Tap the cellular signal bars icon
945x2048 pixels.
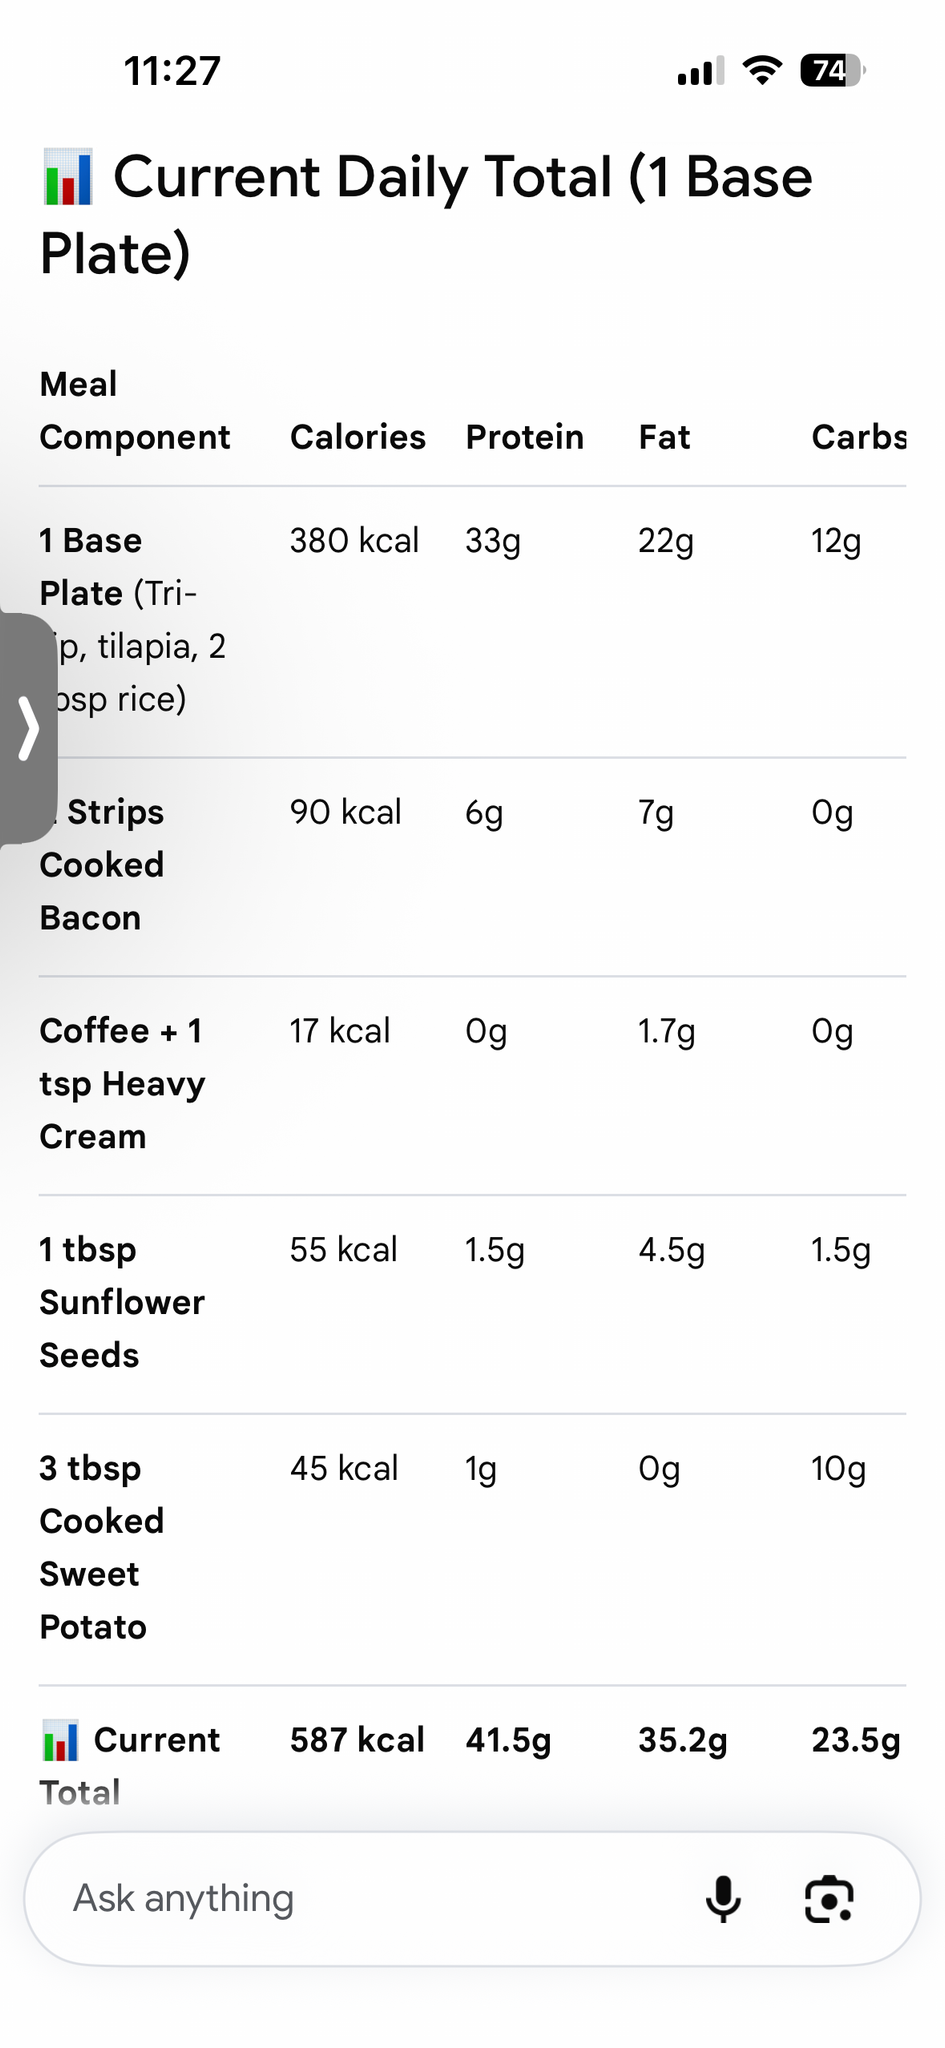pyautogui.click(x=700, y=71)
